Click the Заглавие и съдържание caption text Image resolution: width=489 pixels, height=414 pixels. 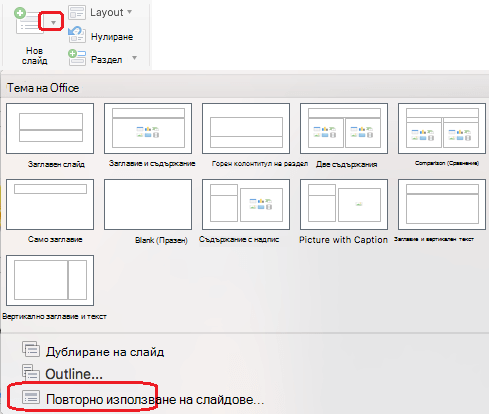click(x=152, y=163)
